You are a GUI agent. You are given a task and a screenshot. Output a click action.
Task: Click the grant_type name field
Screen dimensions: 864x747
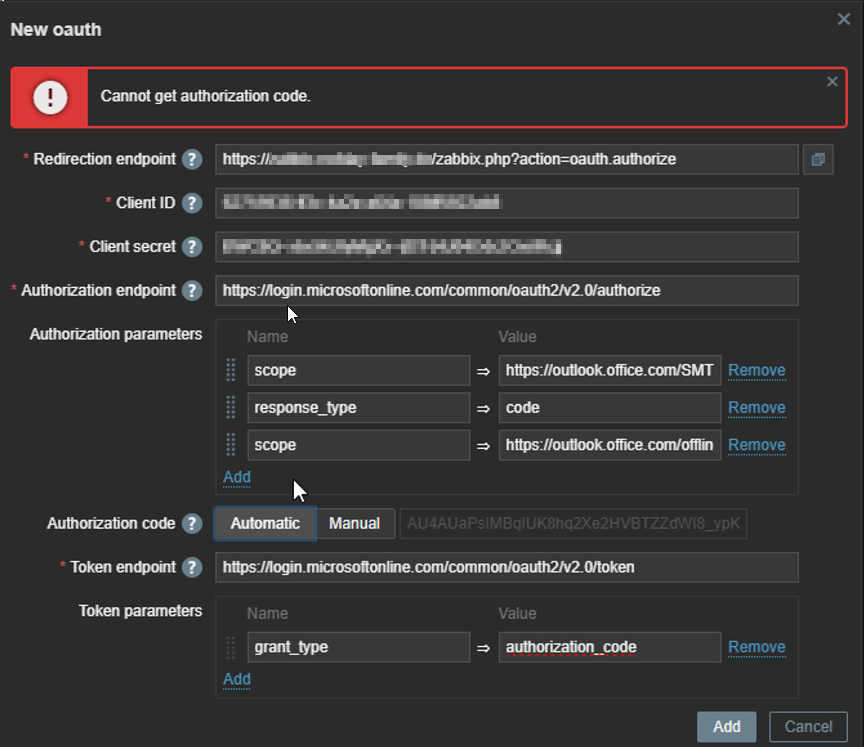point(358,647)
